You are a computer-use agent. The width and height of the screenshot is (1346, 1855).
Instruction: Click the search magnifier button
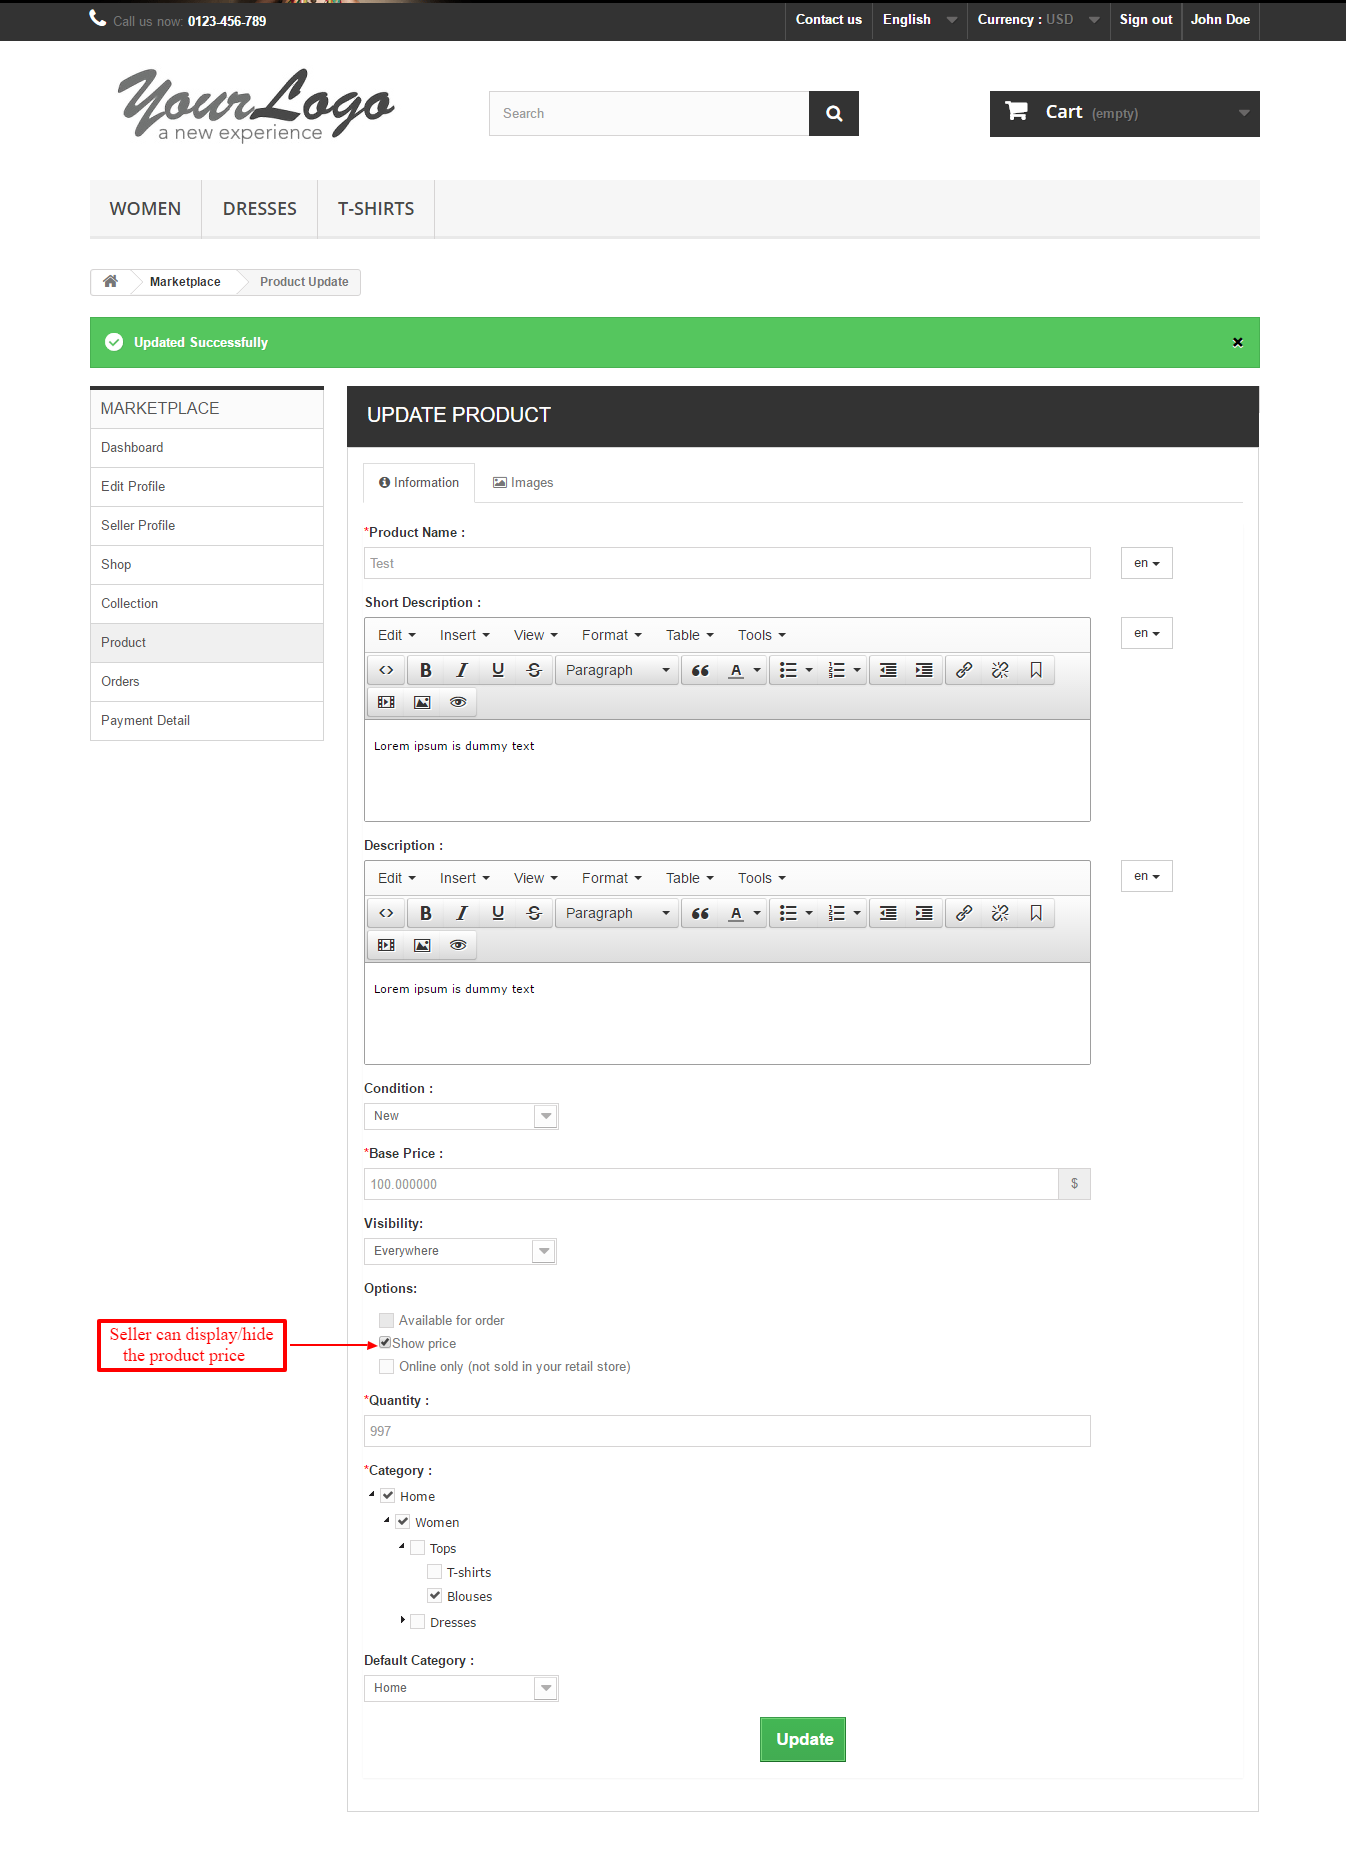(833, 114)
